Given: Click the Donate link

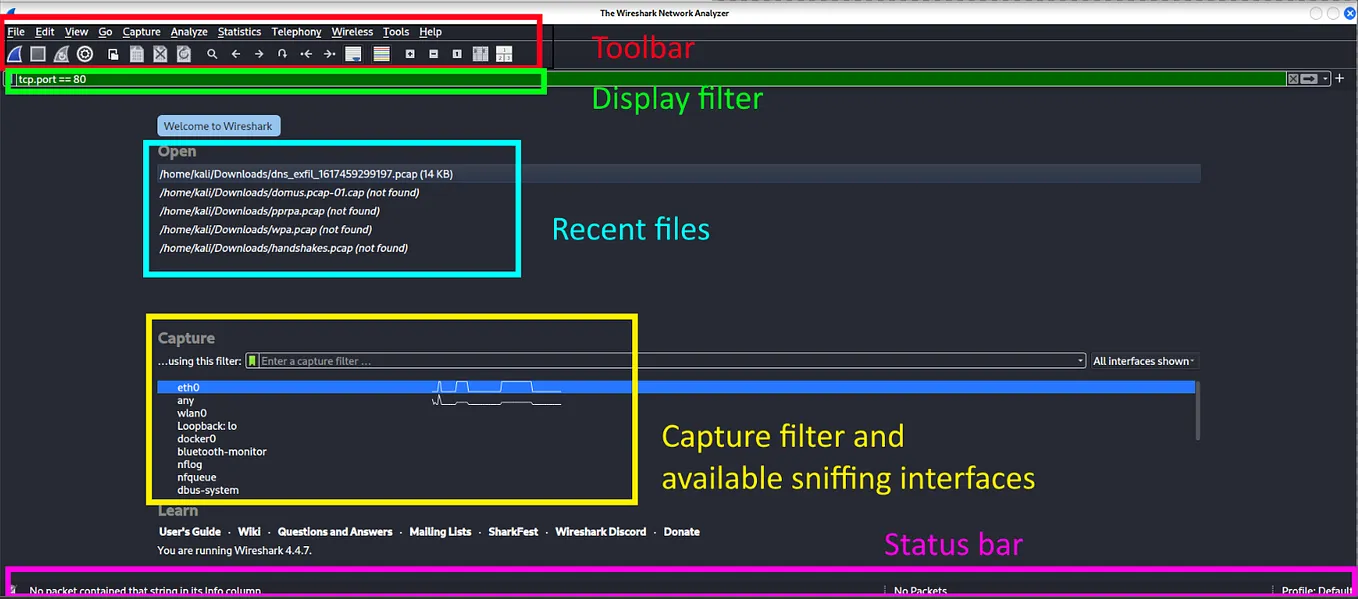Looking at the screenshot, I should pos(681,531).
